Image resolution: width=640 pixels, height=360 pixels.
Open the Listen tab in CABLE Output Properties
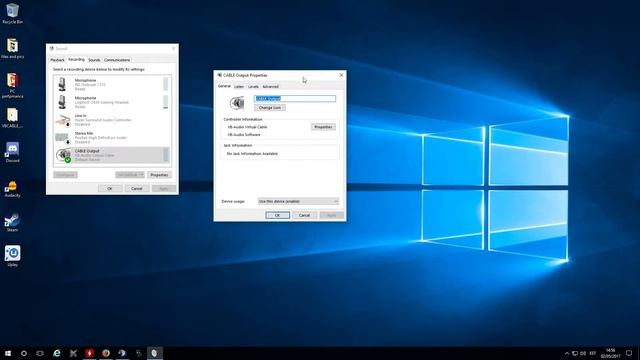pos(239,87)
